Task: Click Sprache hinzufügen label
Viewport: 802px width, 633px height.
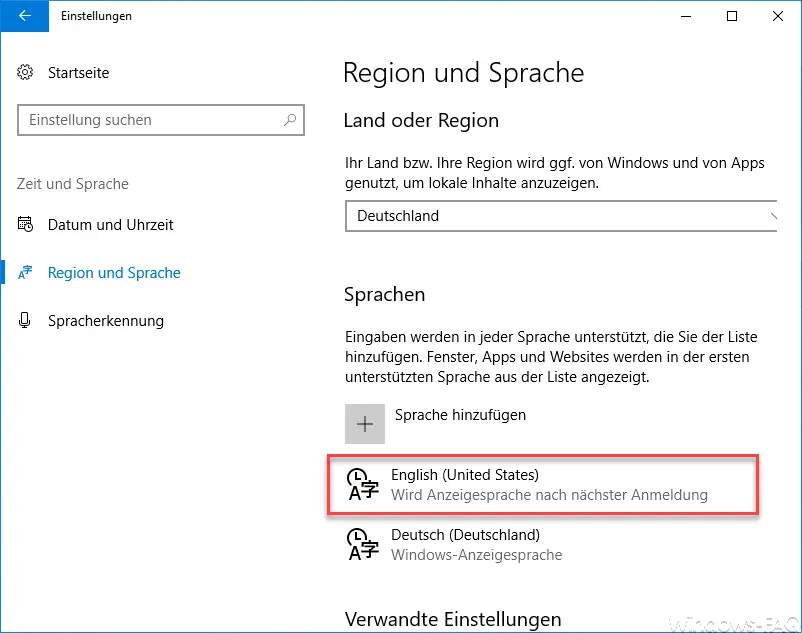Action: [460, 415]
